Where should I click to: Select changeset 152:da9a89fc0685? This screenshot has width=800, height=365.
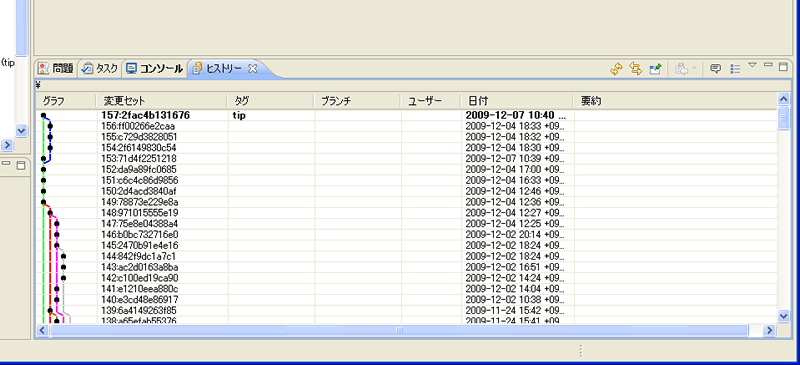point(139,169)
